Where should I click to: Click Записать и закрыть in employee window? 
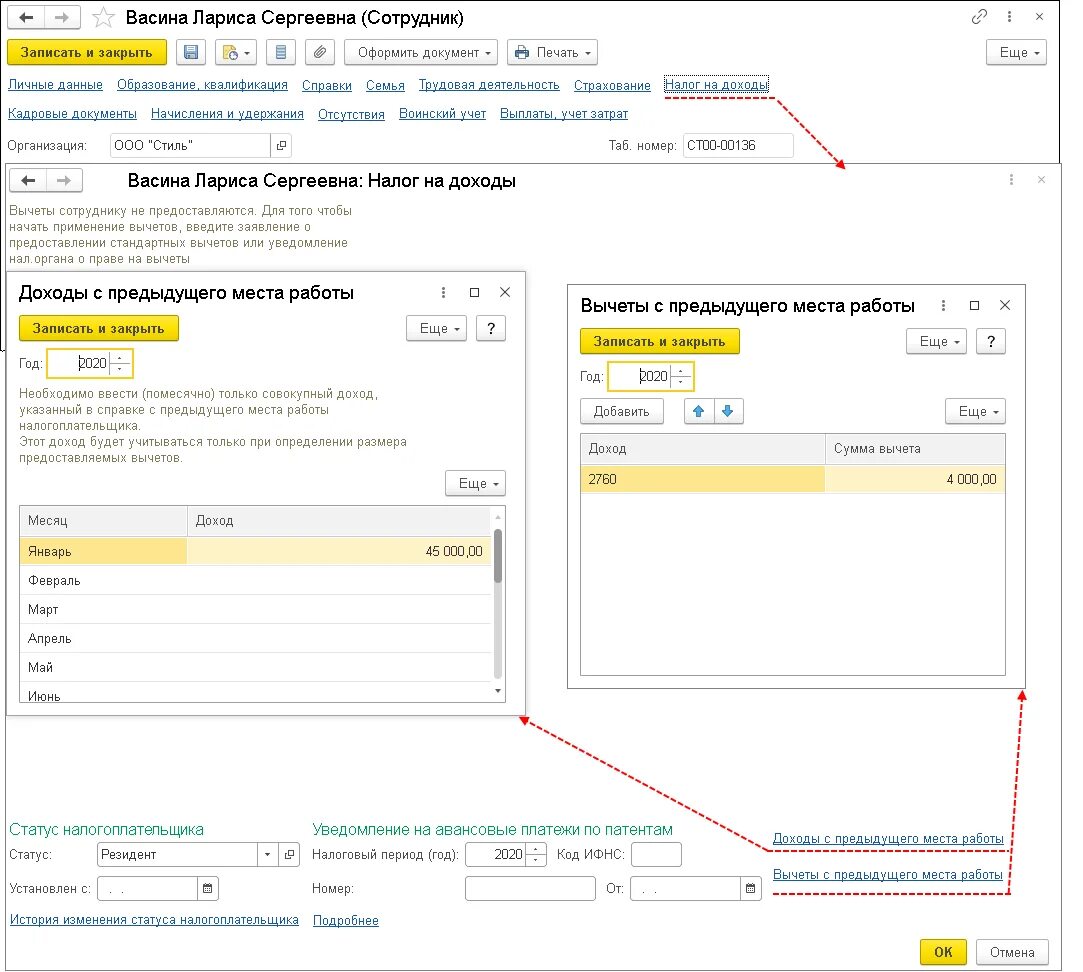coord(87,53)
